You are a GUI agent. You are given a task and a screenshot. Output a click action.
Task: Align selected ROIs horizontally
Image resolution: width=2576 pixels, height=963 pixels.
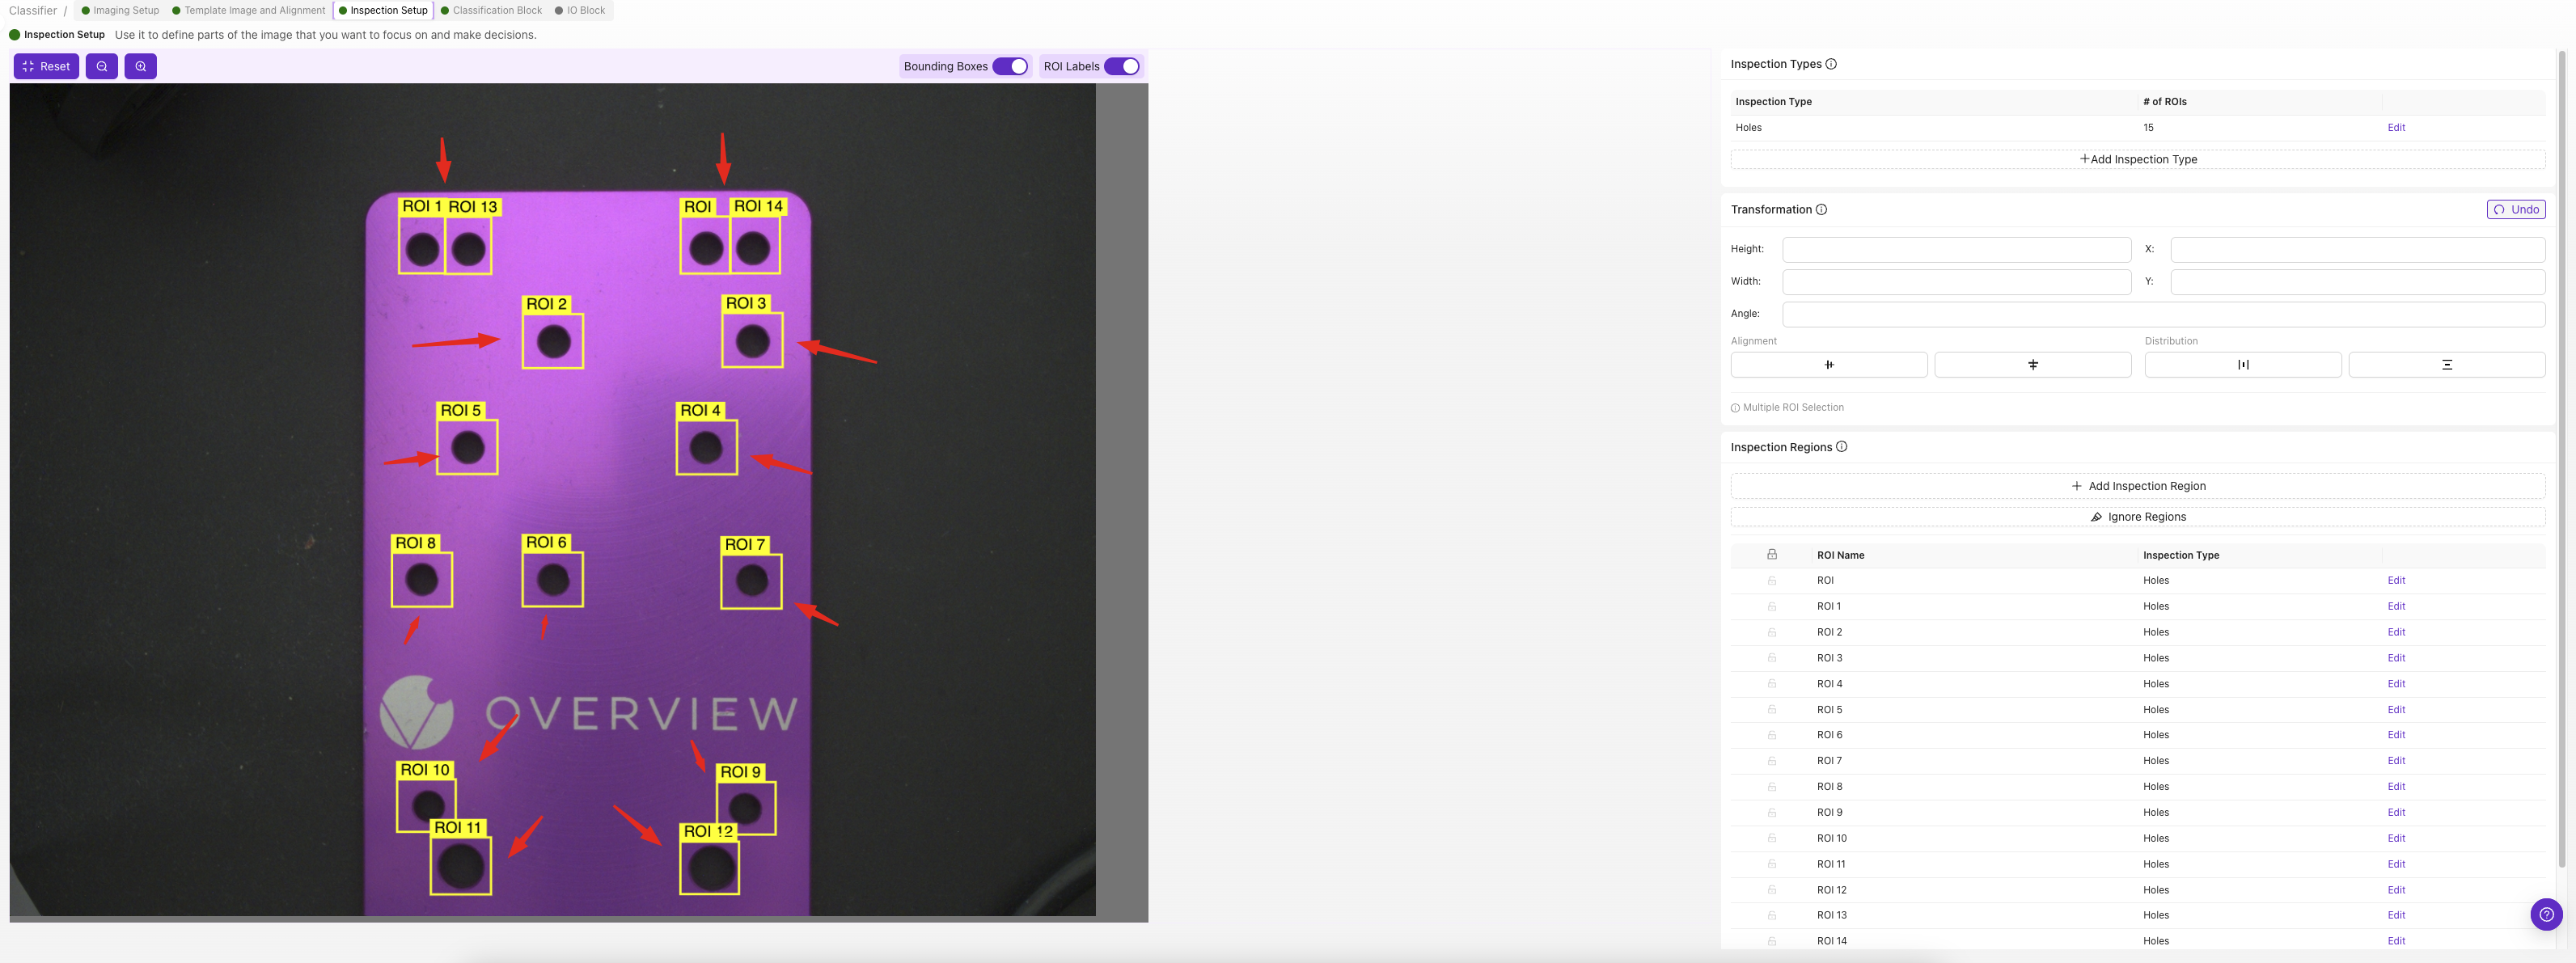[x=1829, y=364]
